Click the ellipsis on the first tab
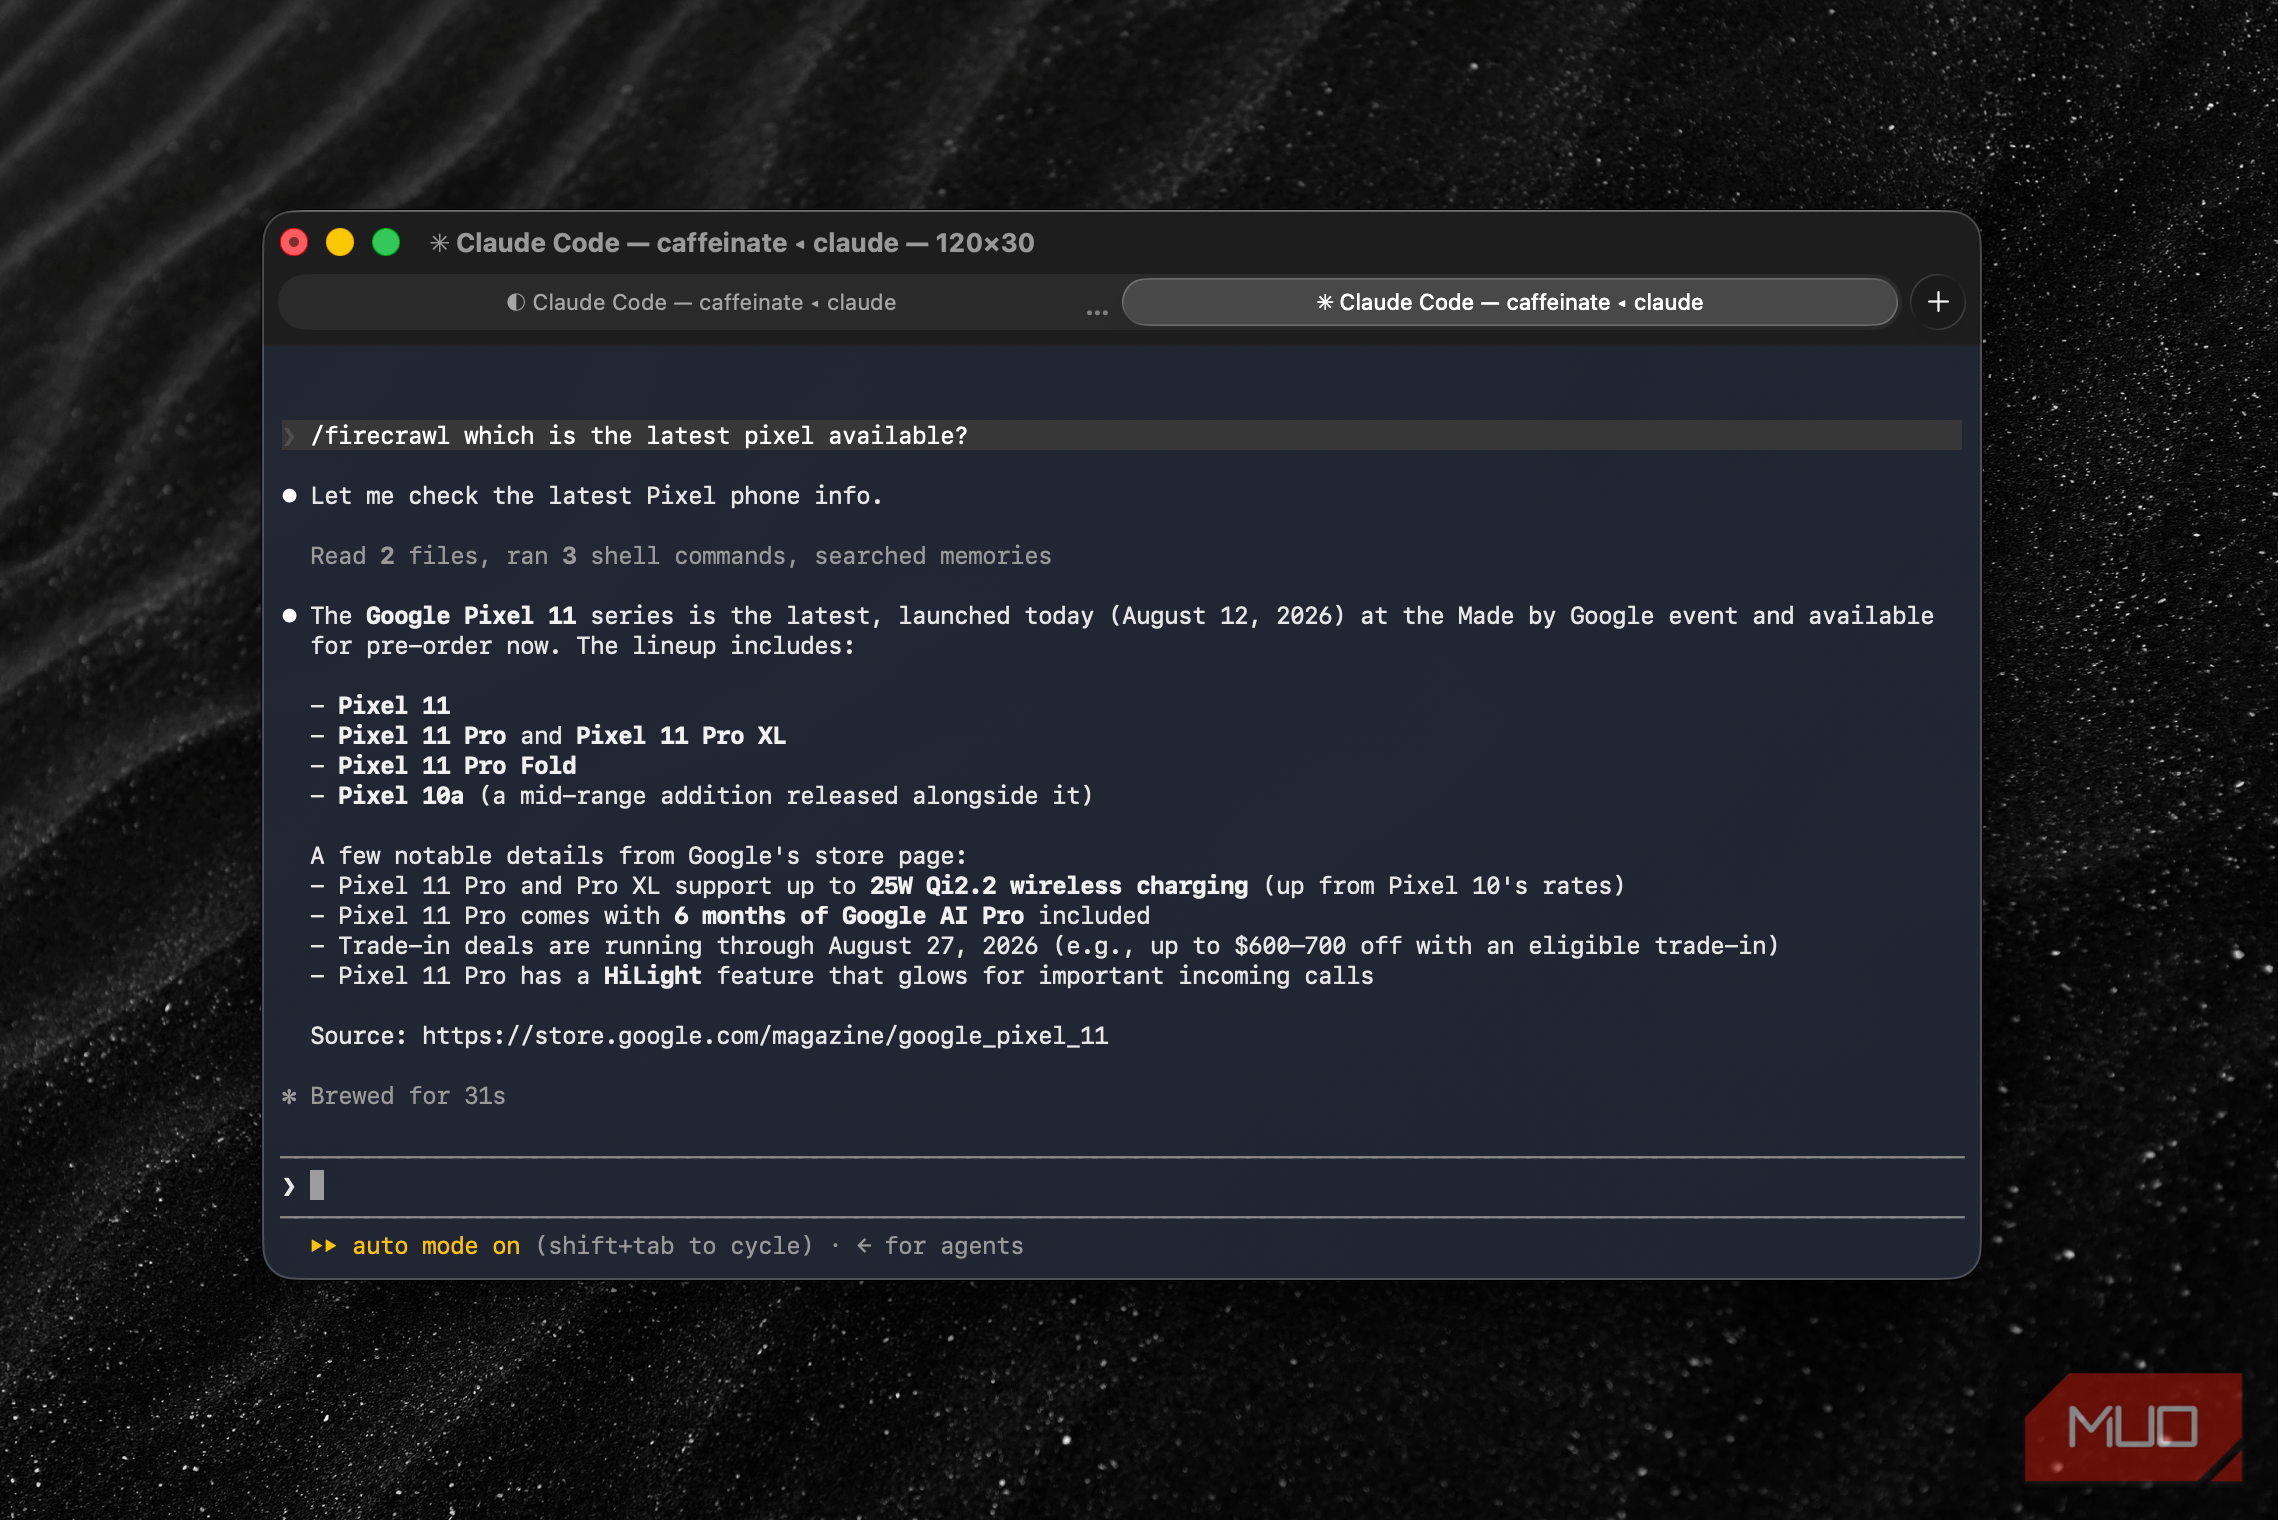This screenshot has height=1520, width=2278. coord(1097,311)
